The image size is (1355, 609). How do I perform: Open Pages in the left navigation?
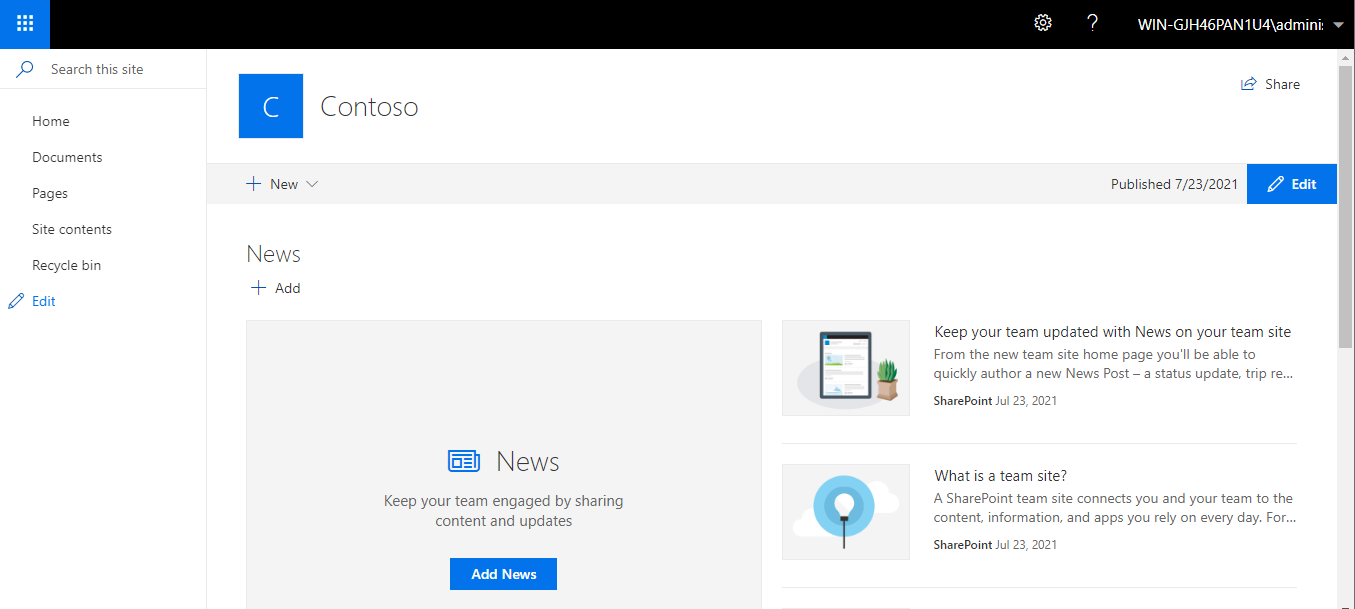coord(50,193)
